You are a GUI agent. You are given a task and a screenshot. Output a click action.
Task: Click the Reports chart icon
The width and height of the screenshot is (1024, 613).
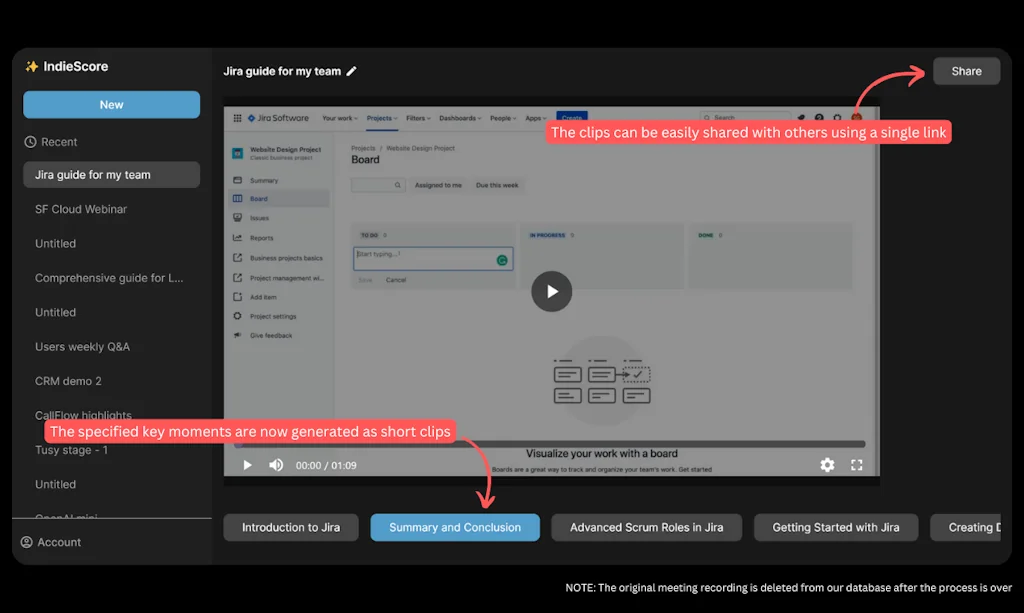click(x=238, y=238)
